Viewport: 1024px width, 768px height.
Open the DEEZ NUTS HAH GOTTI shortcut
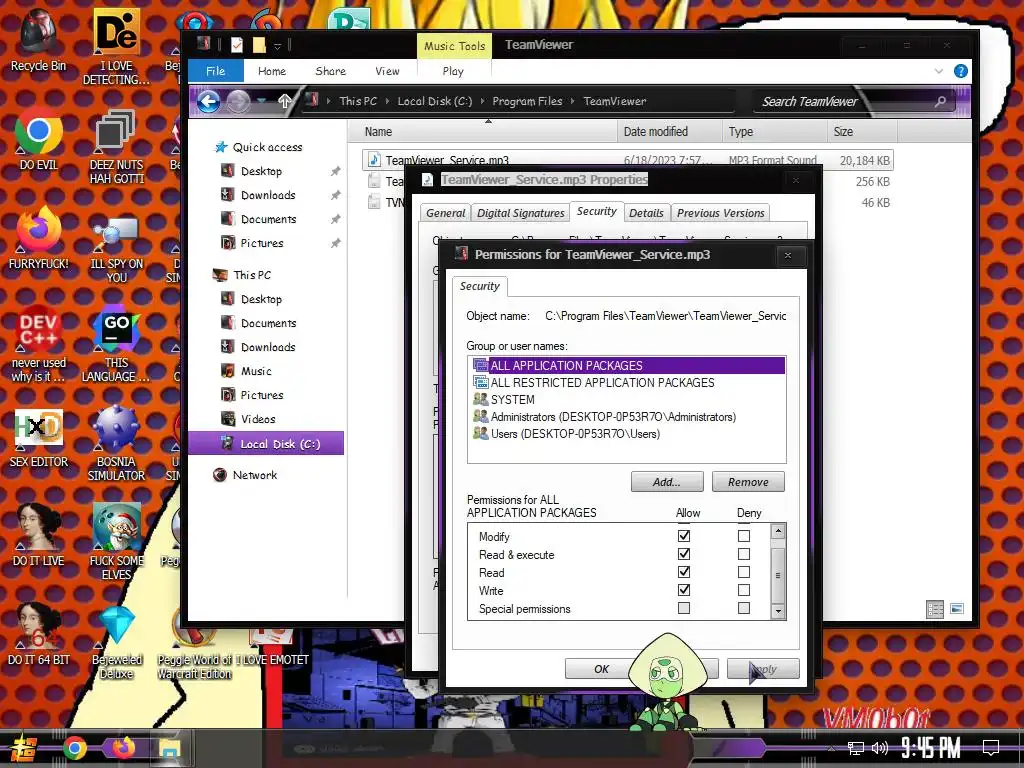point(116,147)
